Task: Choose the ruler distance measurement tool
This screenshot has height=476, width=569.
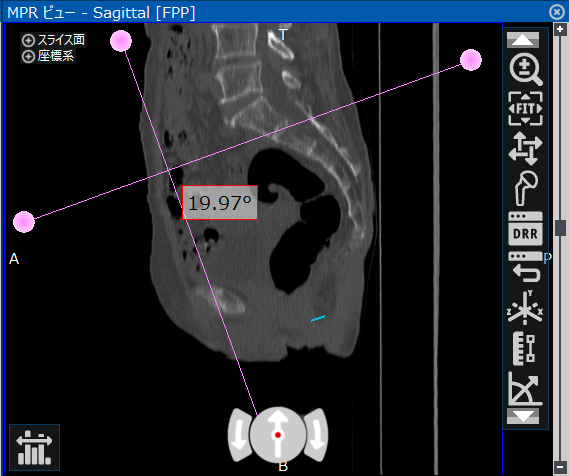Action: coord(524,348)
